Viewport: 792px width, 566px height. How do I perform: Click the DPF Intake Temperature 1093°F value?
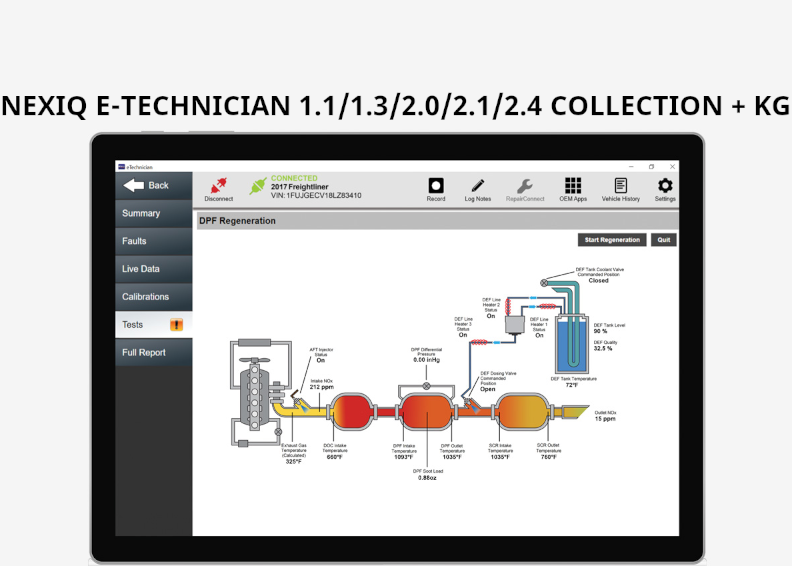[404, 457]
